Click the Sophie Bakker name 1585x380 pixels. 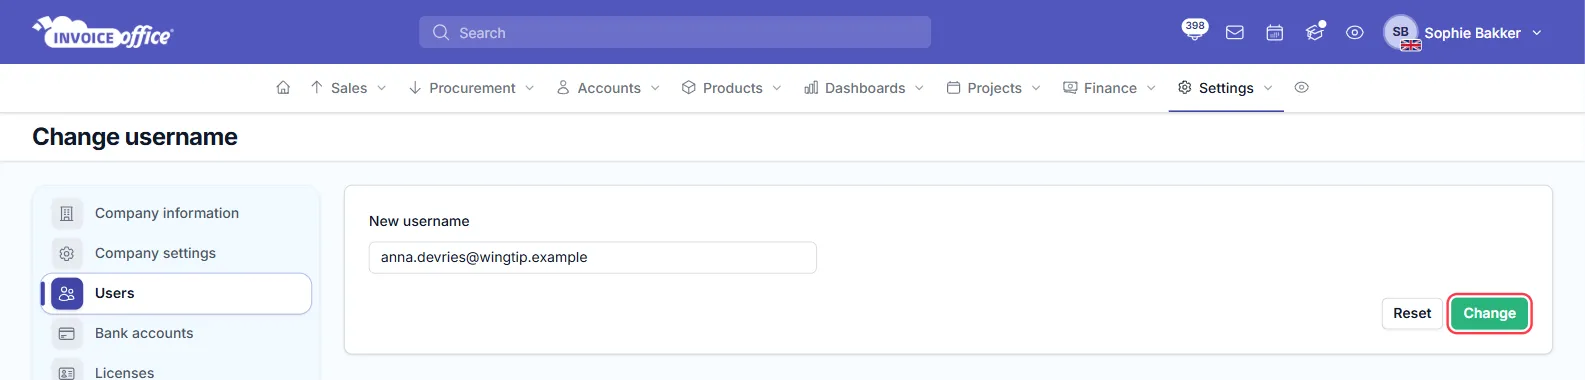(x=1472, y=33)
